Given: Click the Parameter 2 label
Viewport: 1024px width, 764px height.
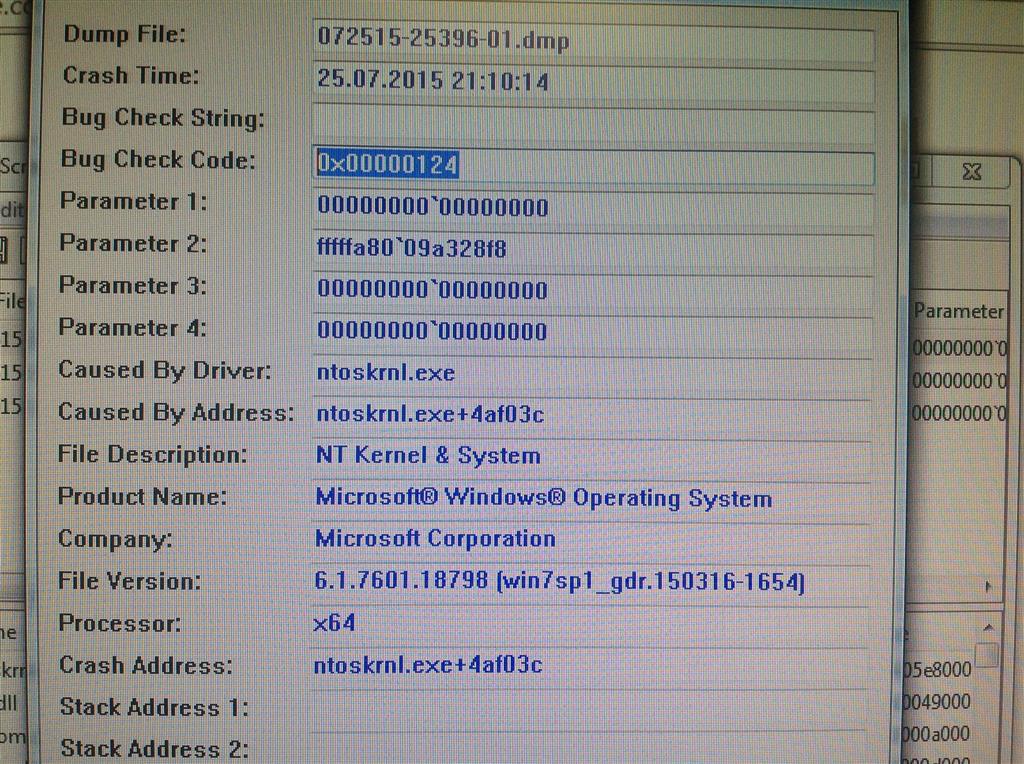Looking at the screenshot, I should click(x=133, y=244).
